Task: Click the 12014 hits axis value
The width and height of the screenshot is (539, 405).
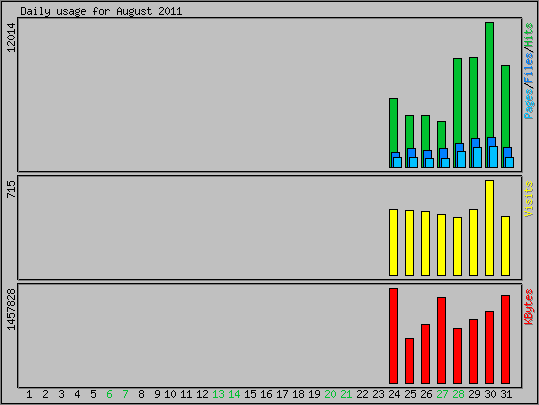Action: click(x=11, y=37)
